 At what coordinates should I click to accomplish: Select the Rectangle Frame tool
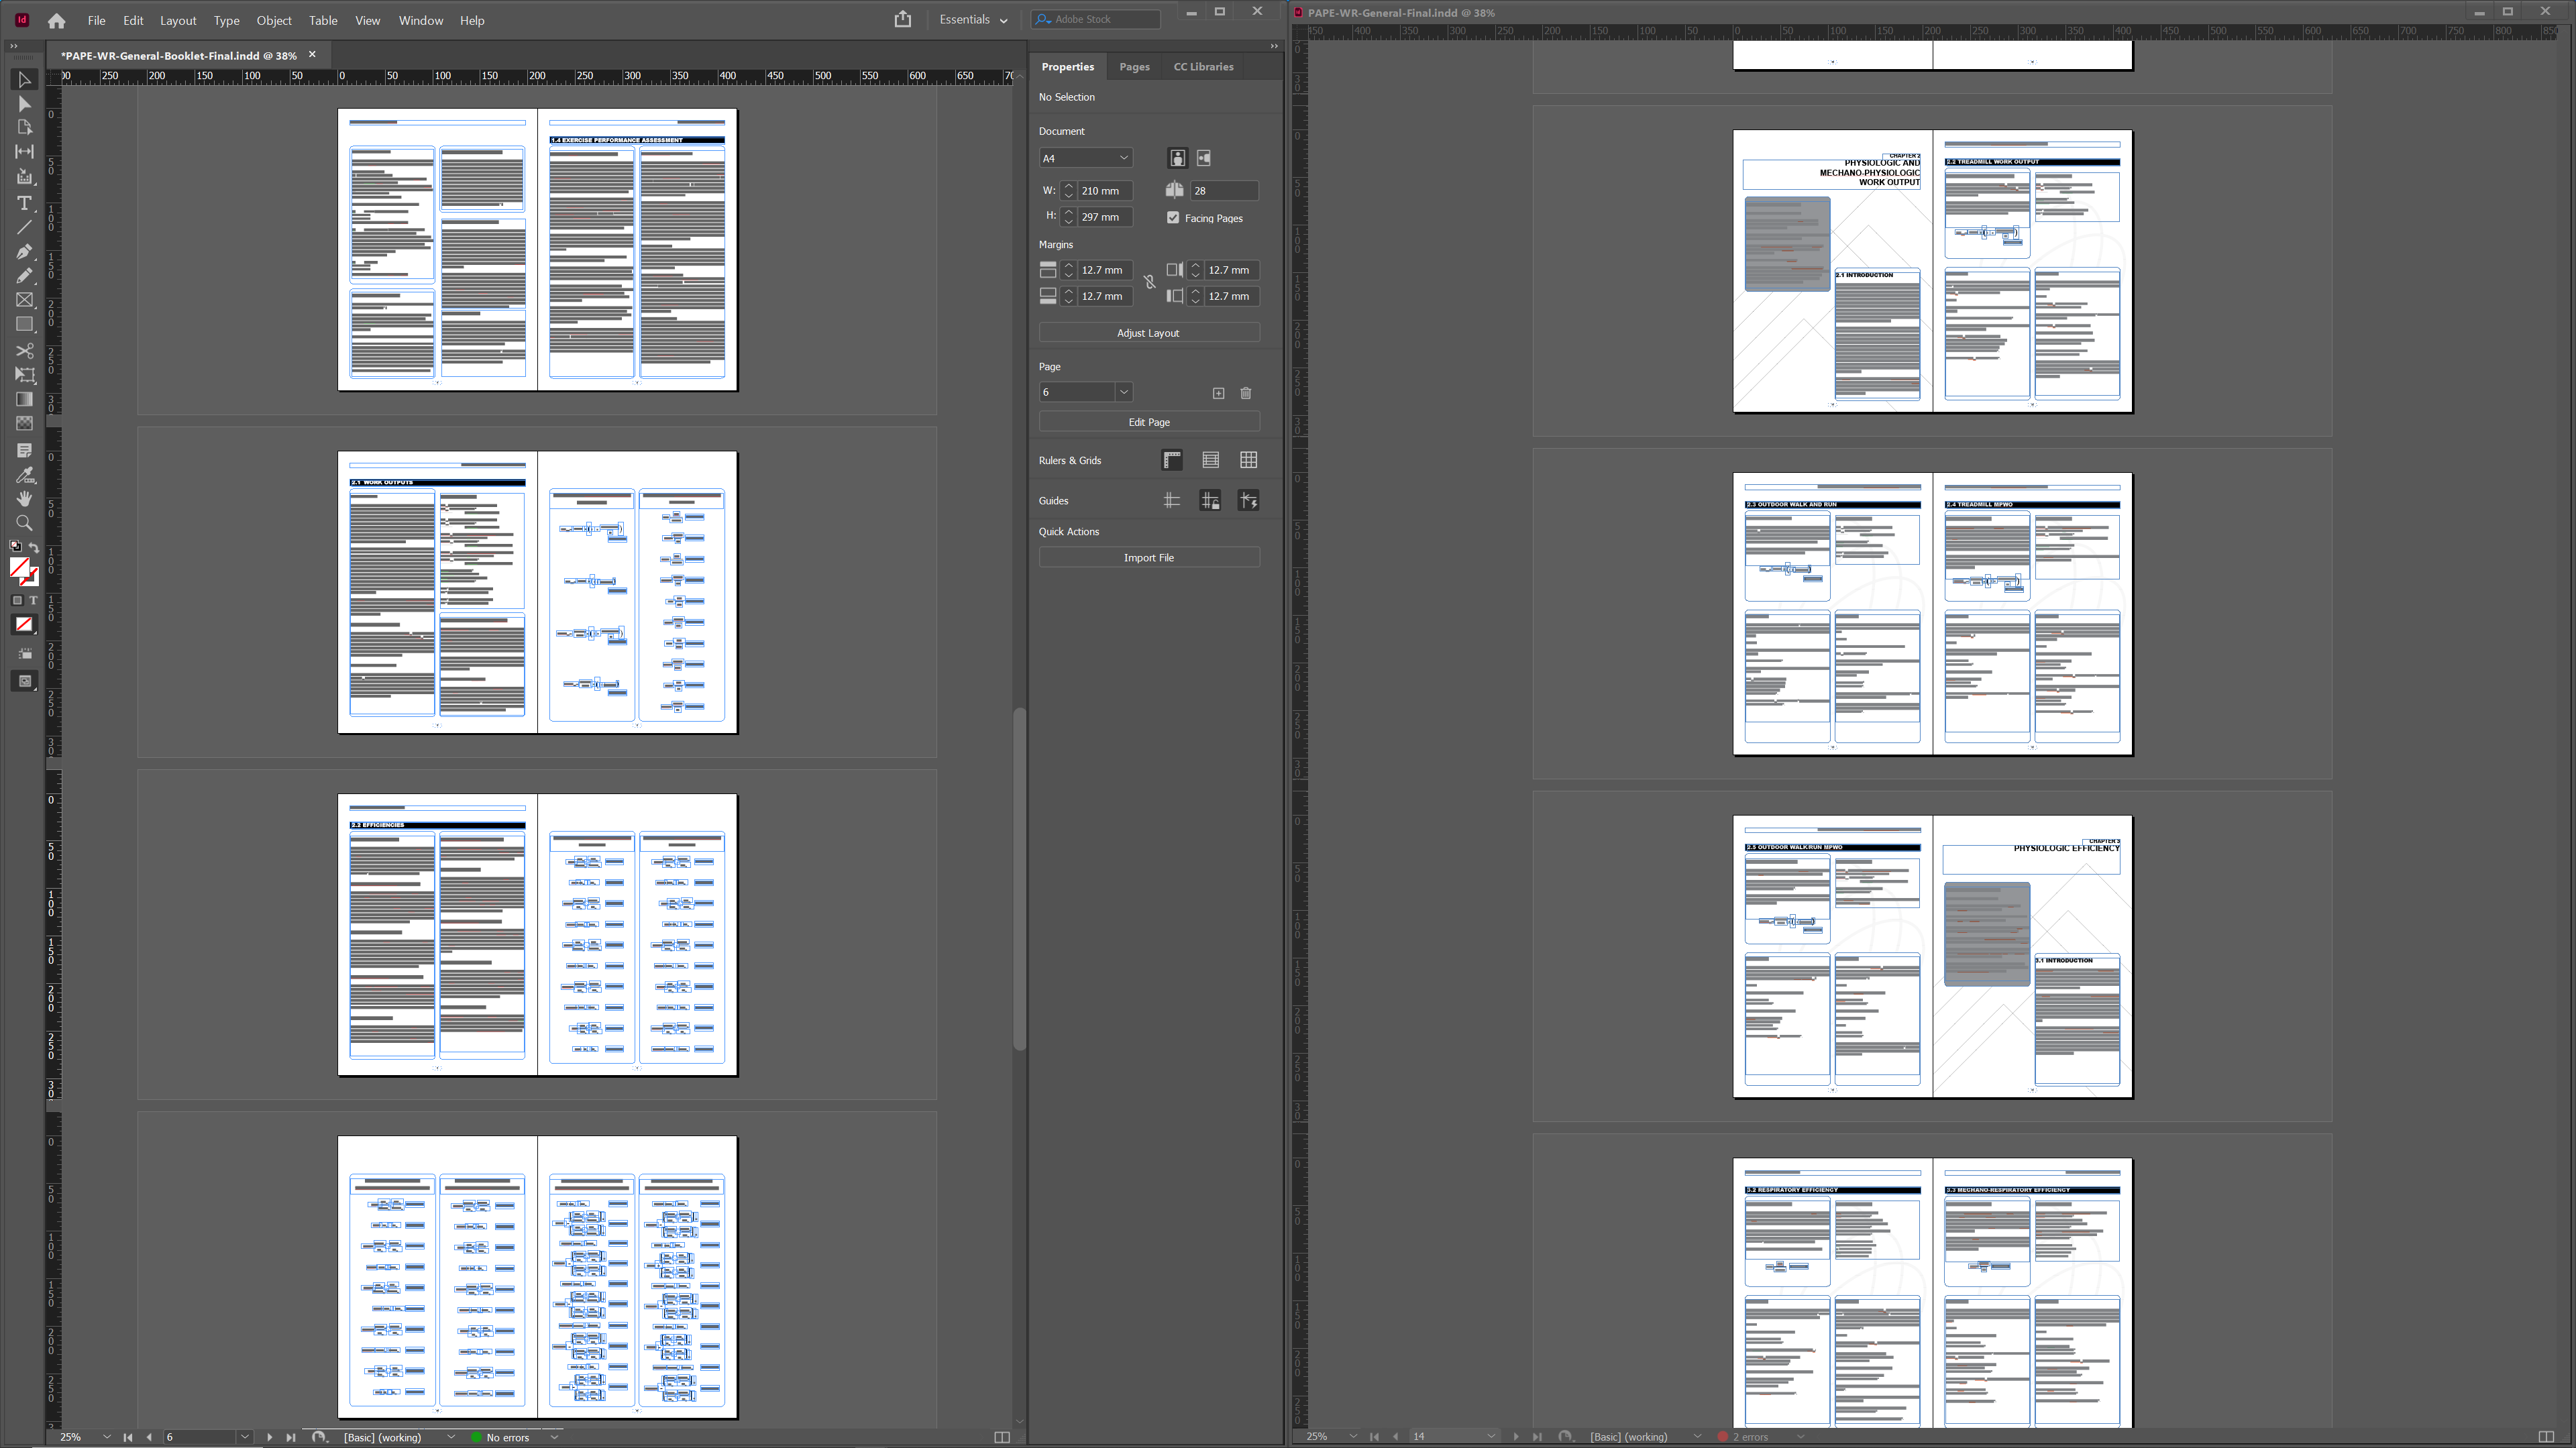(24, 300)
